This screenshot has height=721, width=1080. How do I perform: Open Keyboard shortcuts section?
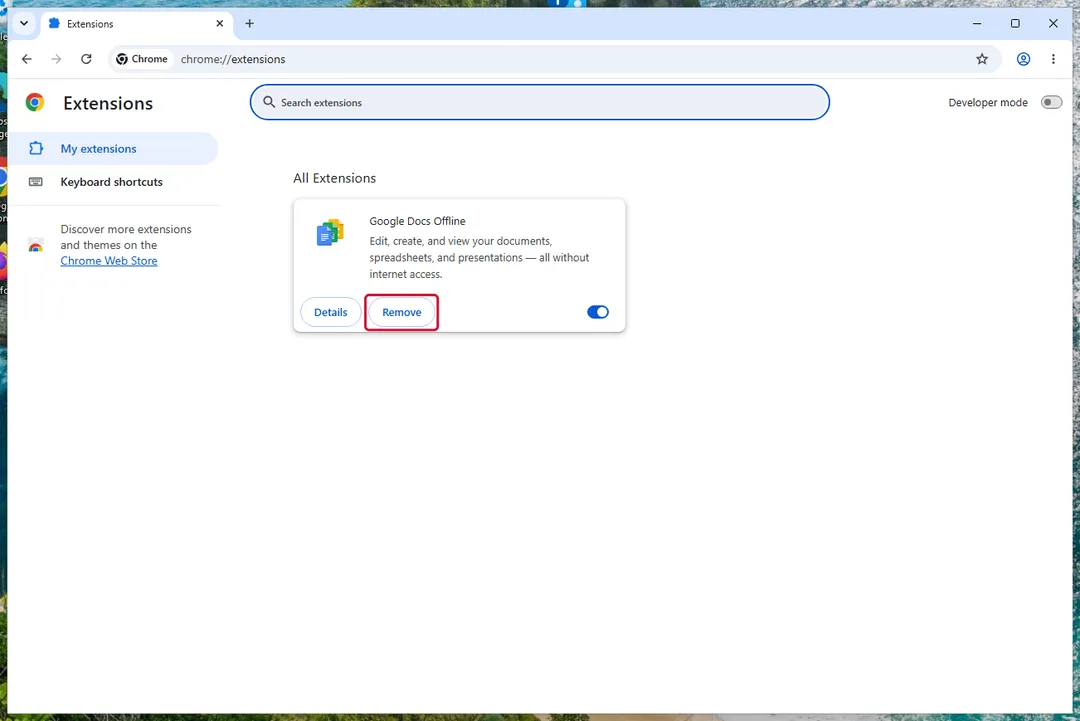tap(112, 182)
